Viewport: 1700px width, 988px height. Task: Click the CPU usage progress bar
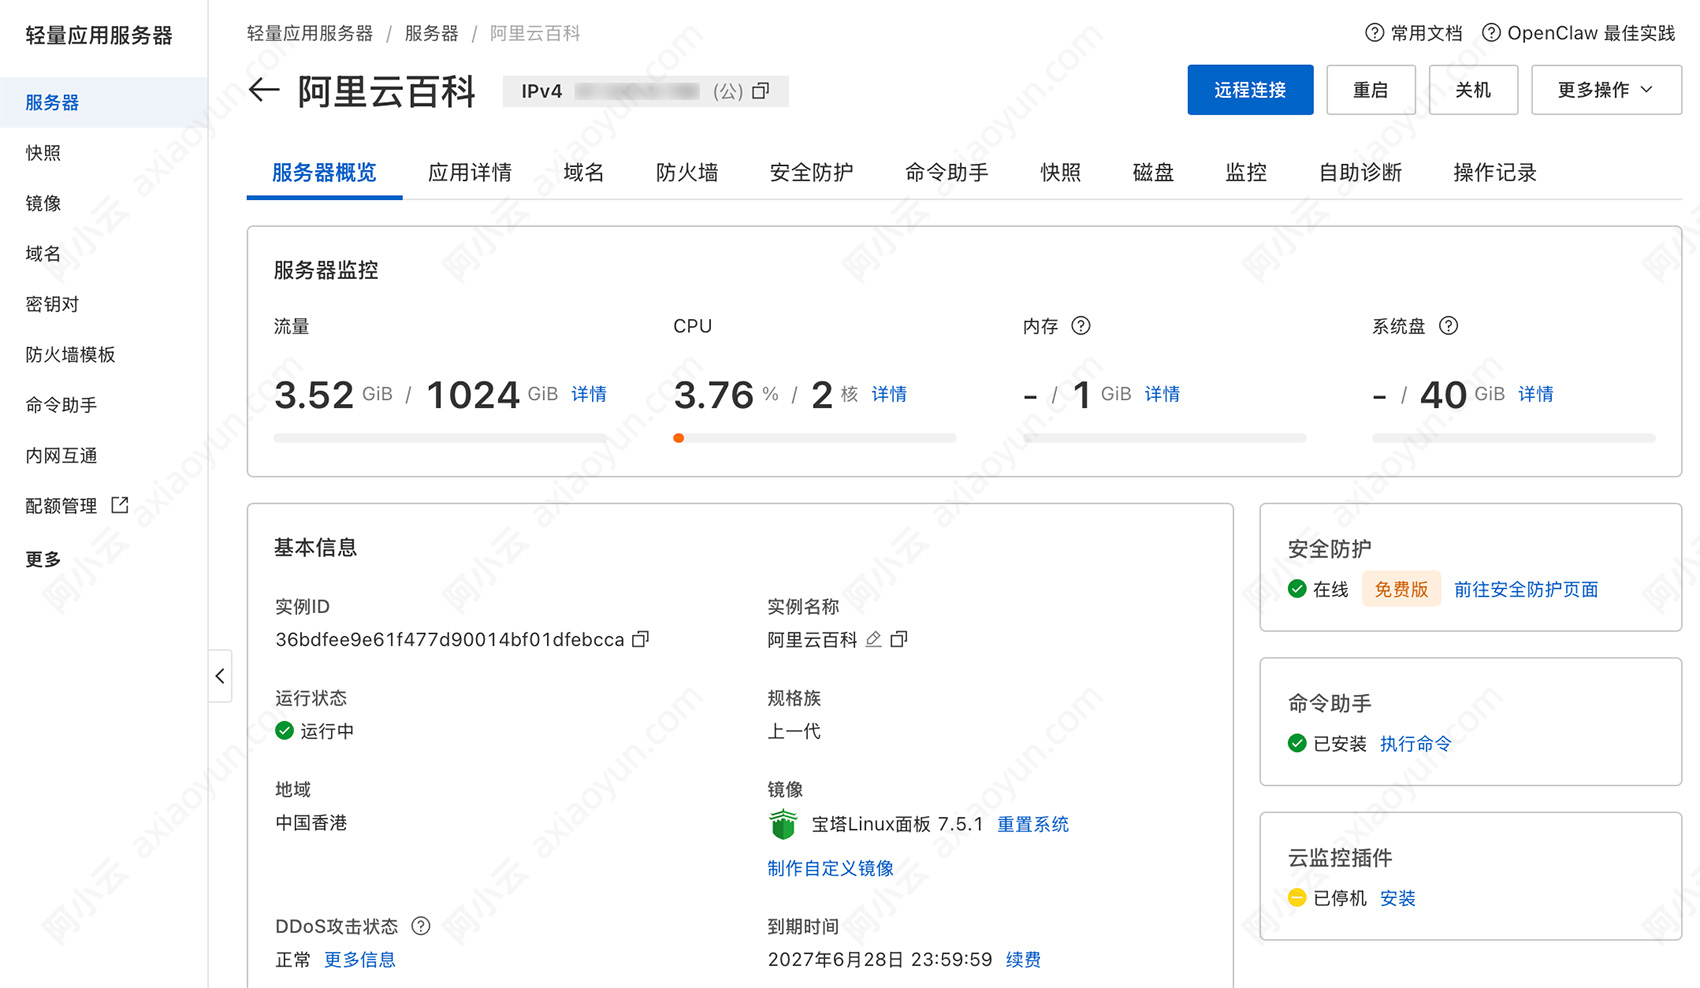tap(815, 438)
